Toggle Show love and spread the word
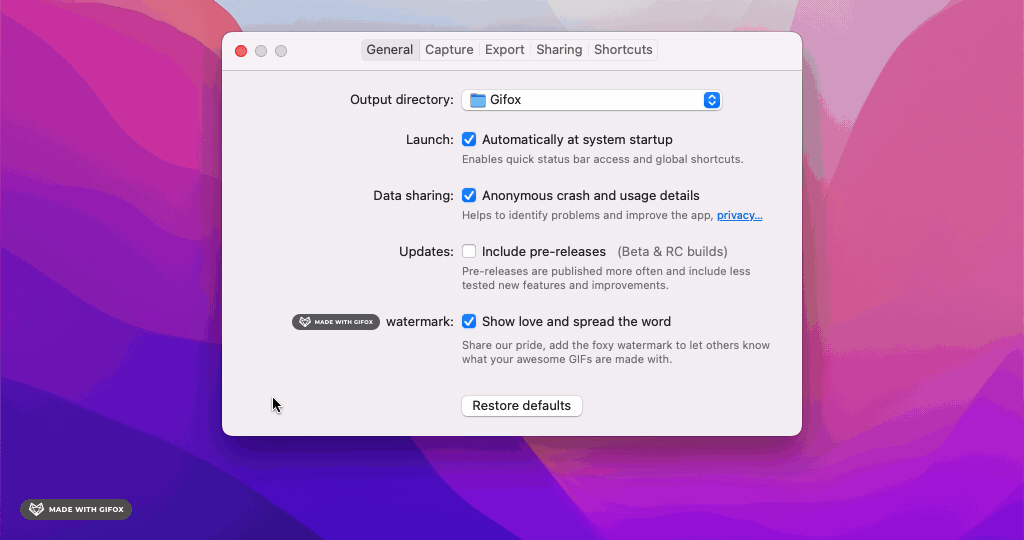1024x540 pixels. (x=469, y=321)
